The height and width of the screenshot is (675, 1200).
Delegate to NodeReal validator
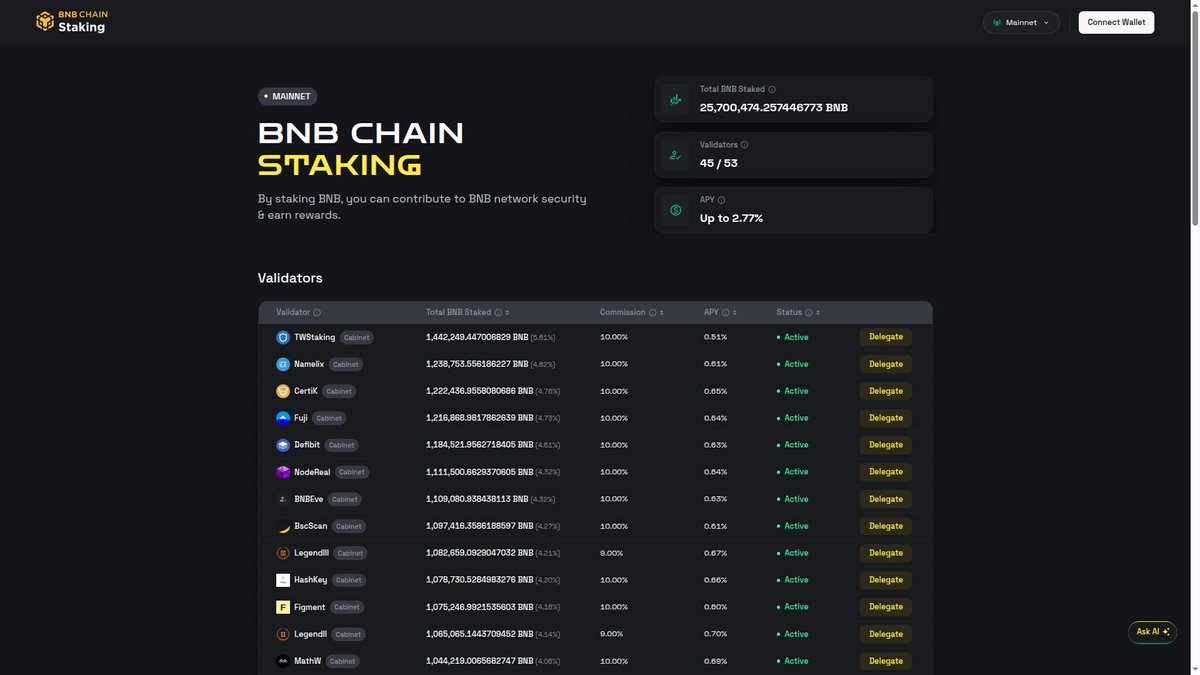tap(886, 472)
